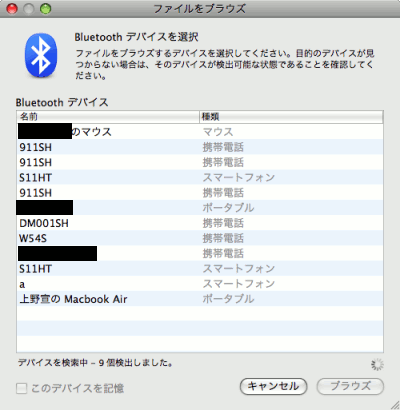This screenshot has height=410, width=400.
Task: Select the first 911SH device row
Action: tap(200, 147)
